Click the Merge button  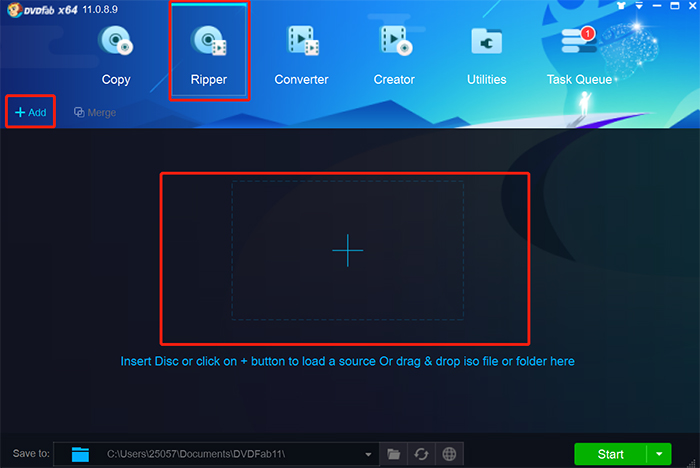(x=95, y=113)
